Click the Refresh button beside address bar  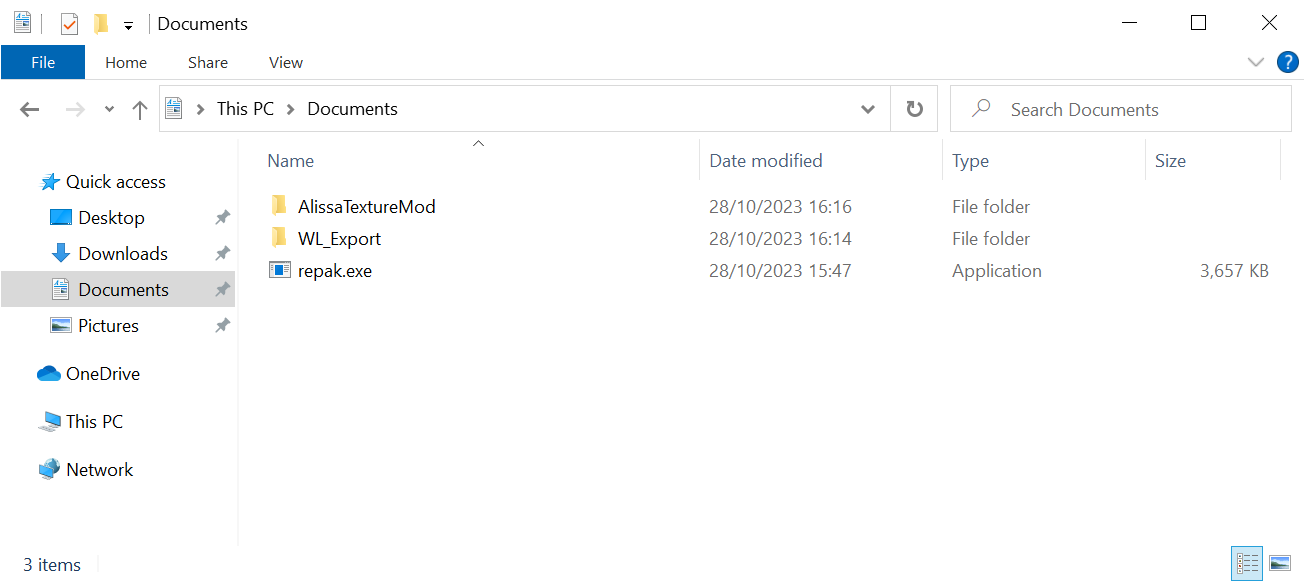(x=914, y=109)
